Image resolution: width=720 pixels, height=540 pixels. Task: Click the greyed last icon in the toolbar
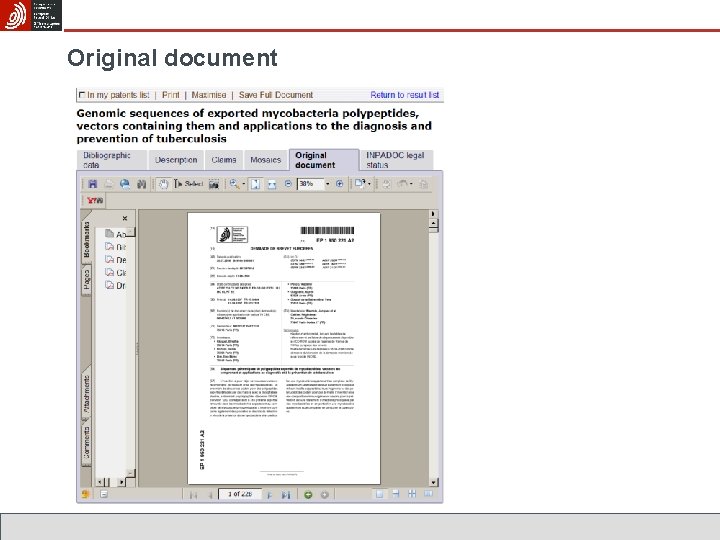point(423,184)
